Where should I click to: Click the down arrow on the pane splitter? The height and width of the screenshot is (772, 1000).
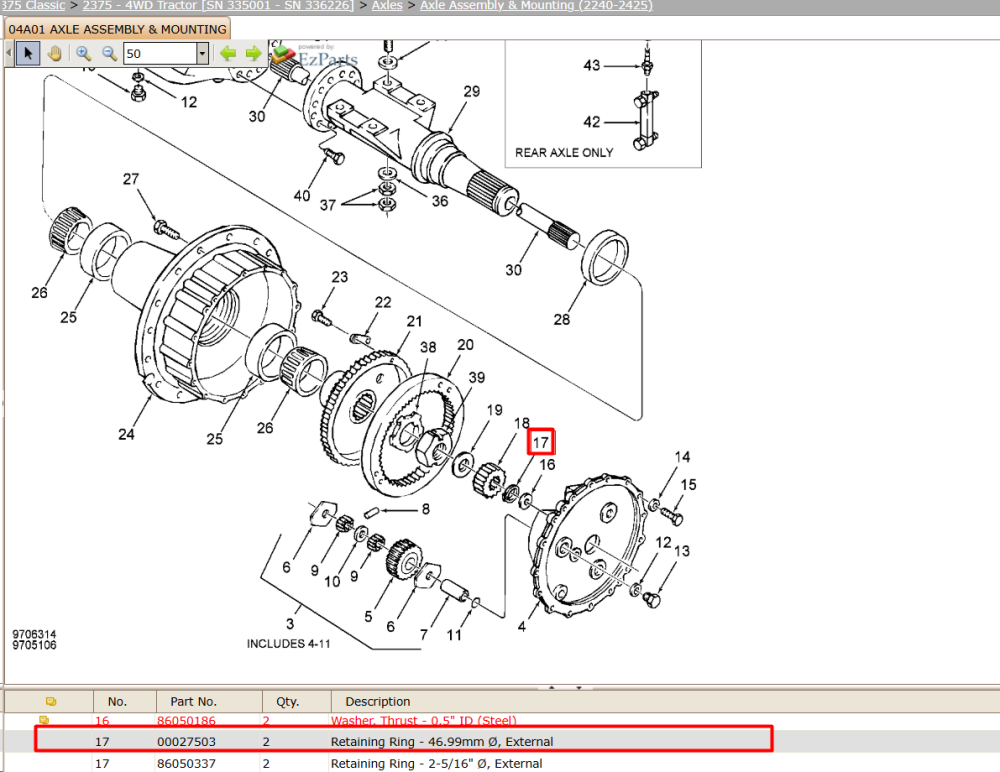578,687
